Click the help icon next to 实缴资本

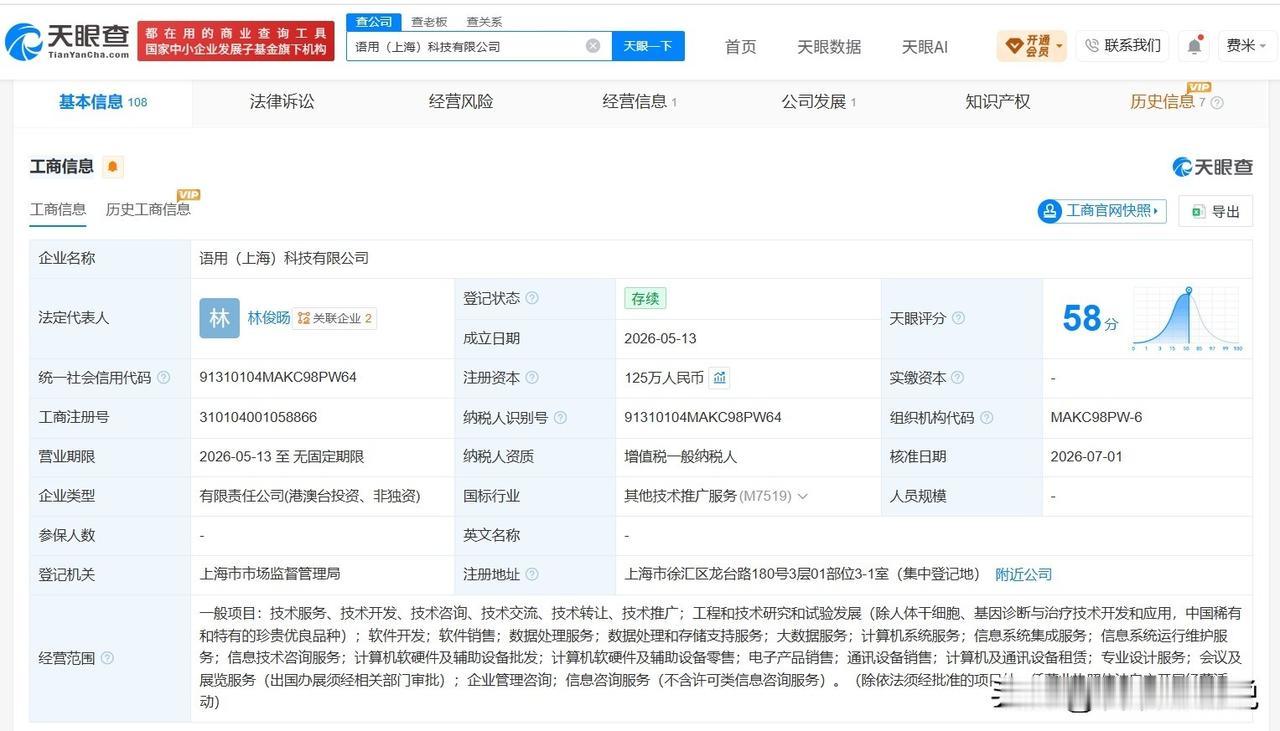point(958,378)
